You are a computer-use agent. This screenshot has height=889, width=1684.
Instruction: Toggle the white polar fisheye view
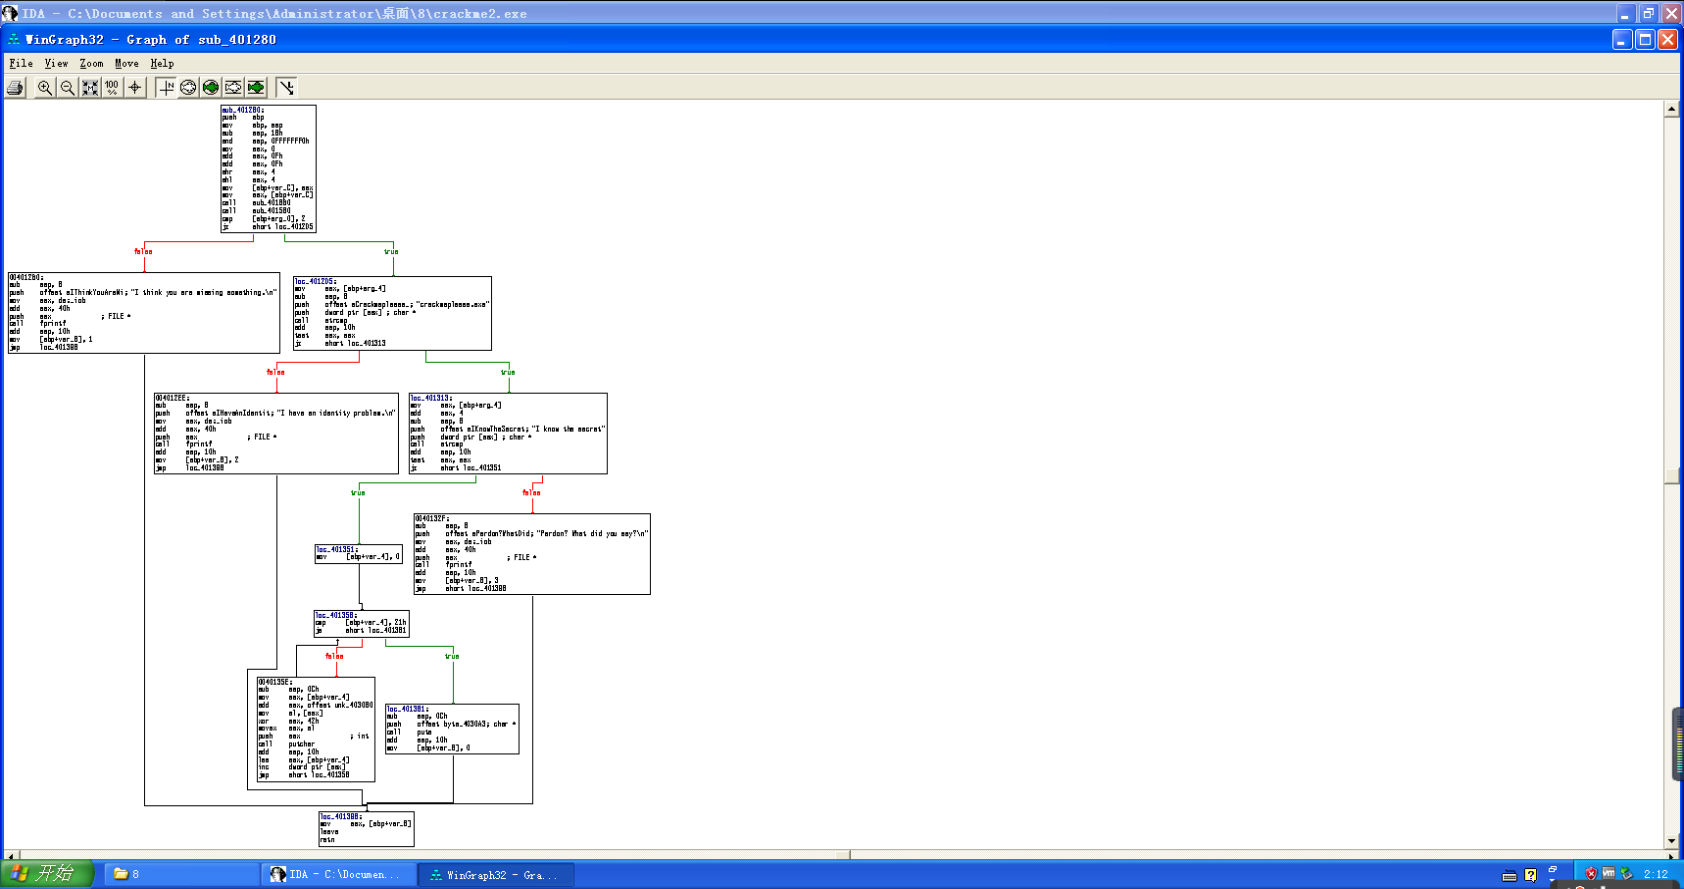point(188,88)
